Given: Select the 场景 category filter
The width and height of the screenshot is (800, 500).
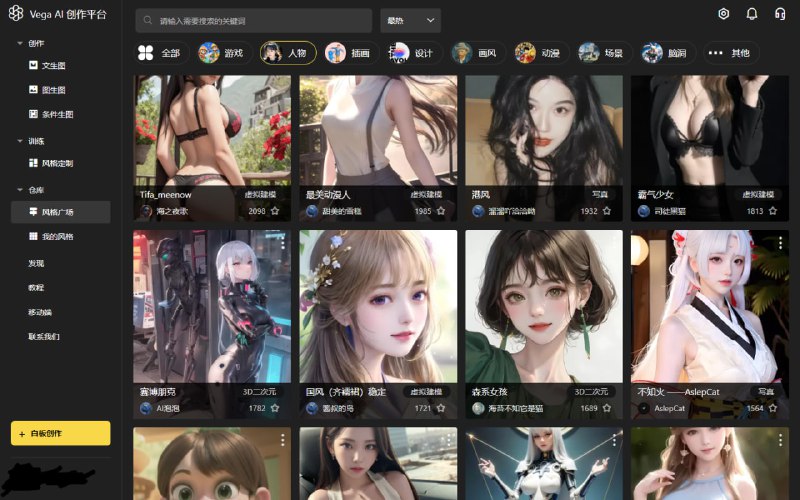Looking at the screenshot, I should coord(603,53).
